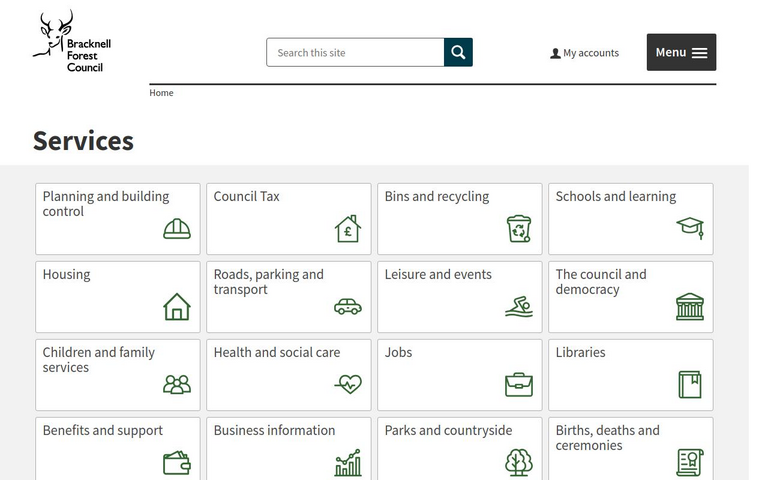
Task: Click the Bracknell Forest Council logo
Action: [x=68, y=42]
